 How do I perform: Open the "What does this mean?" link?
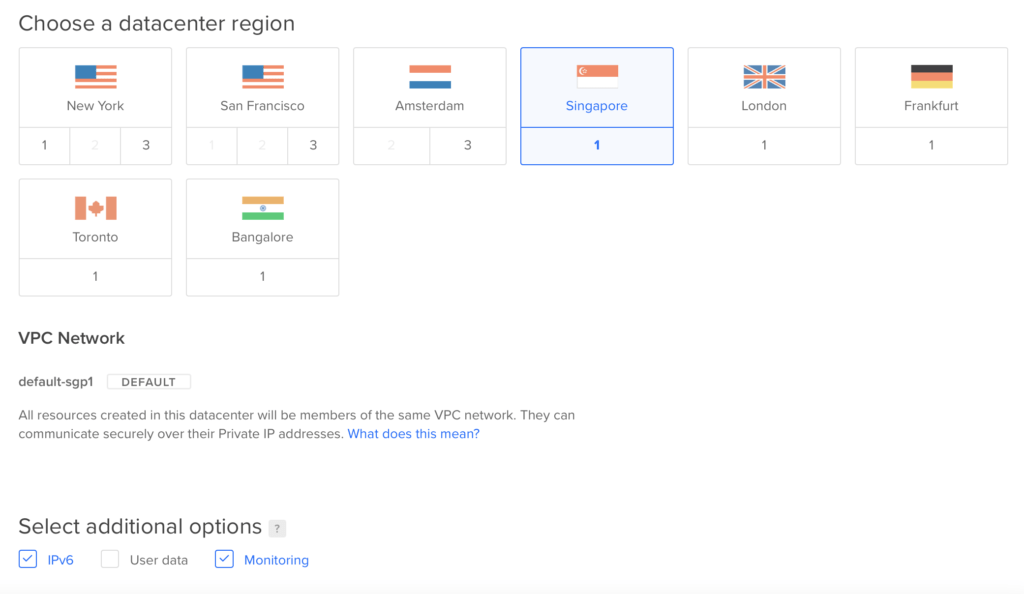coord(413,434)
